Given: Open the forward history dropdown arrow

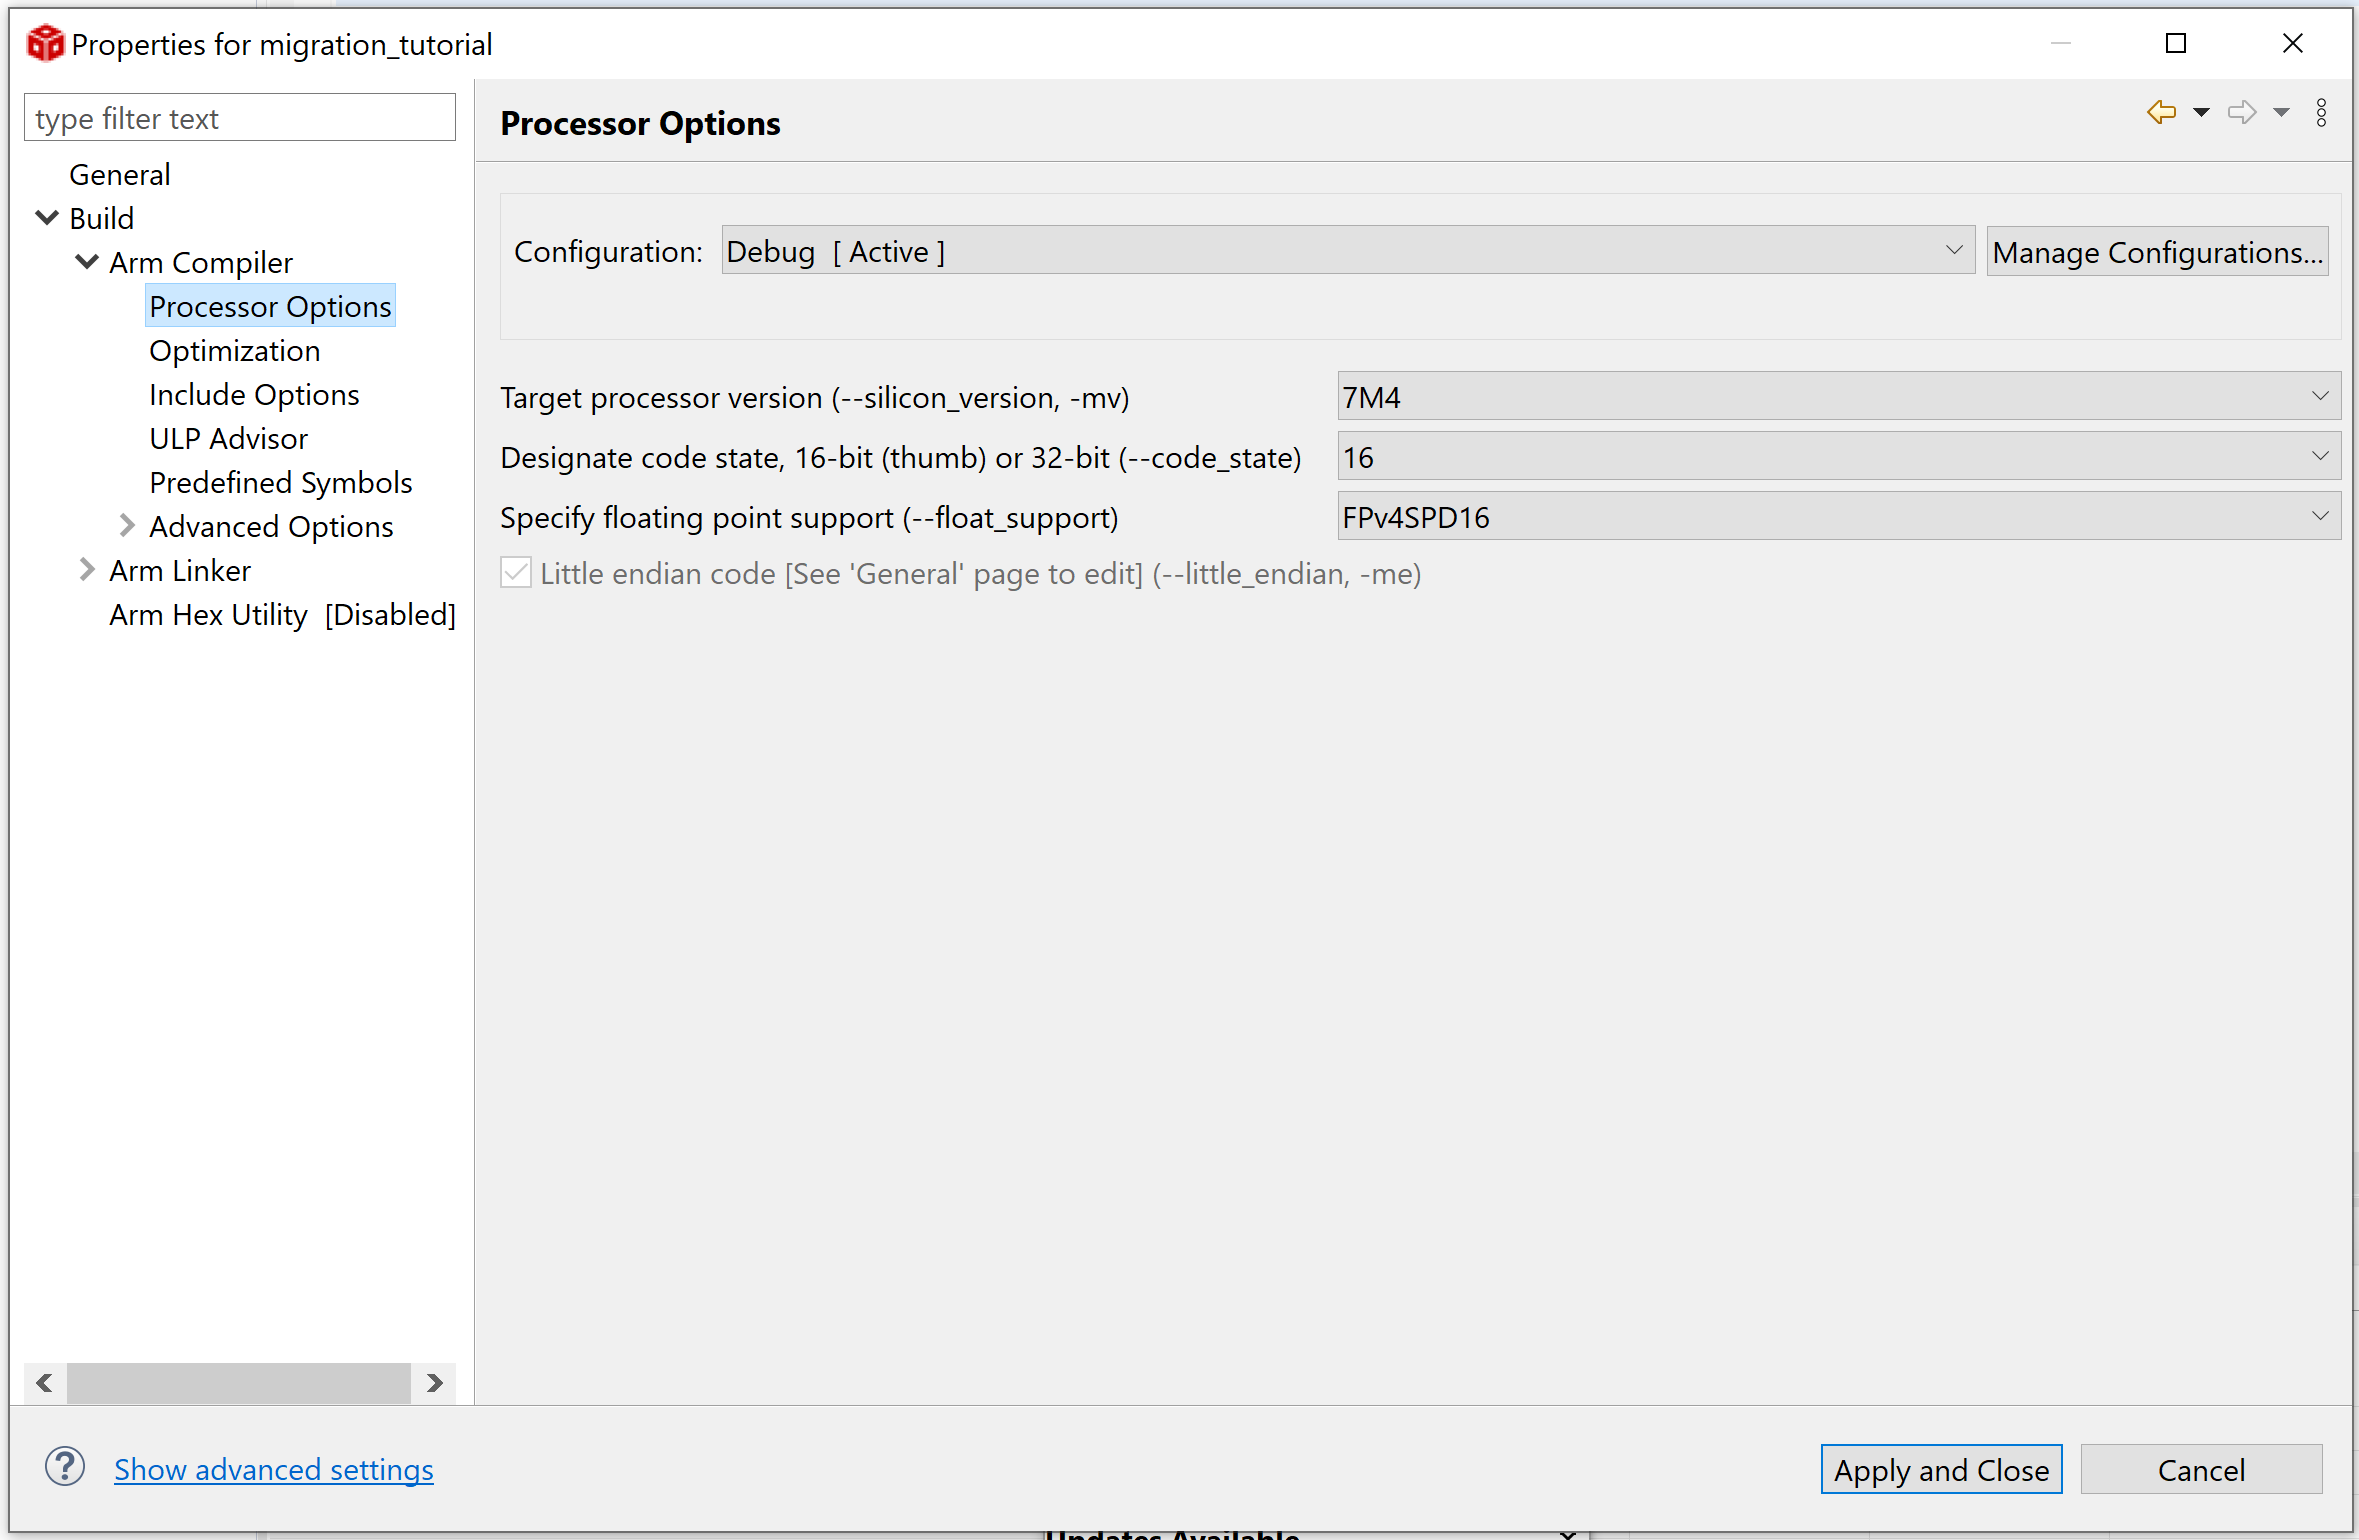Looking at the screenshot, I should (x=2281, y=112).
